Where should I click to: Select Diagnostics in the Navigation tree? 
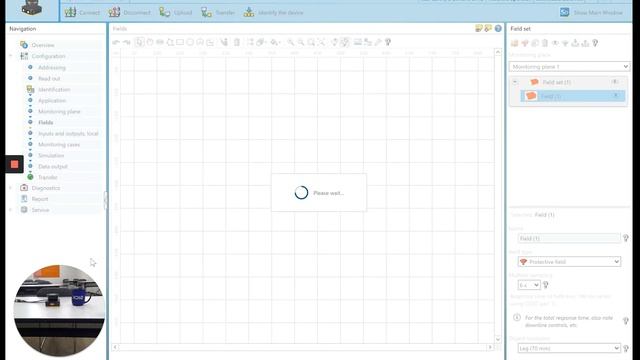(x=46, y=188)
